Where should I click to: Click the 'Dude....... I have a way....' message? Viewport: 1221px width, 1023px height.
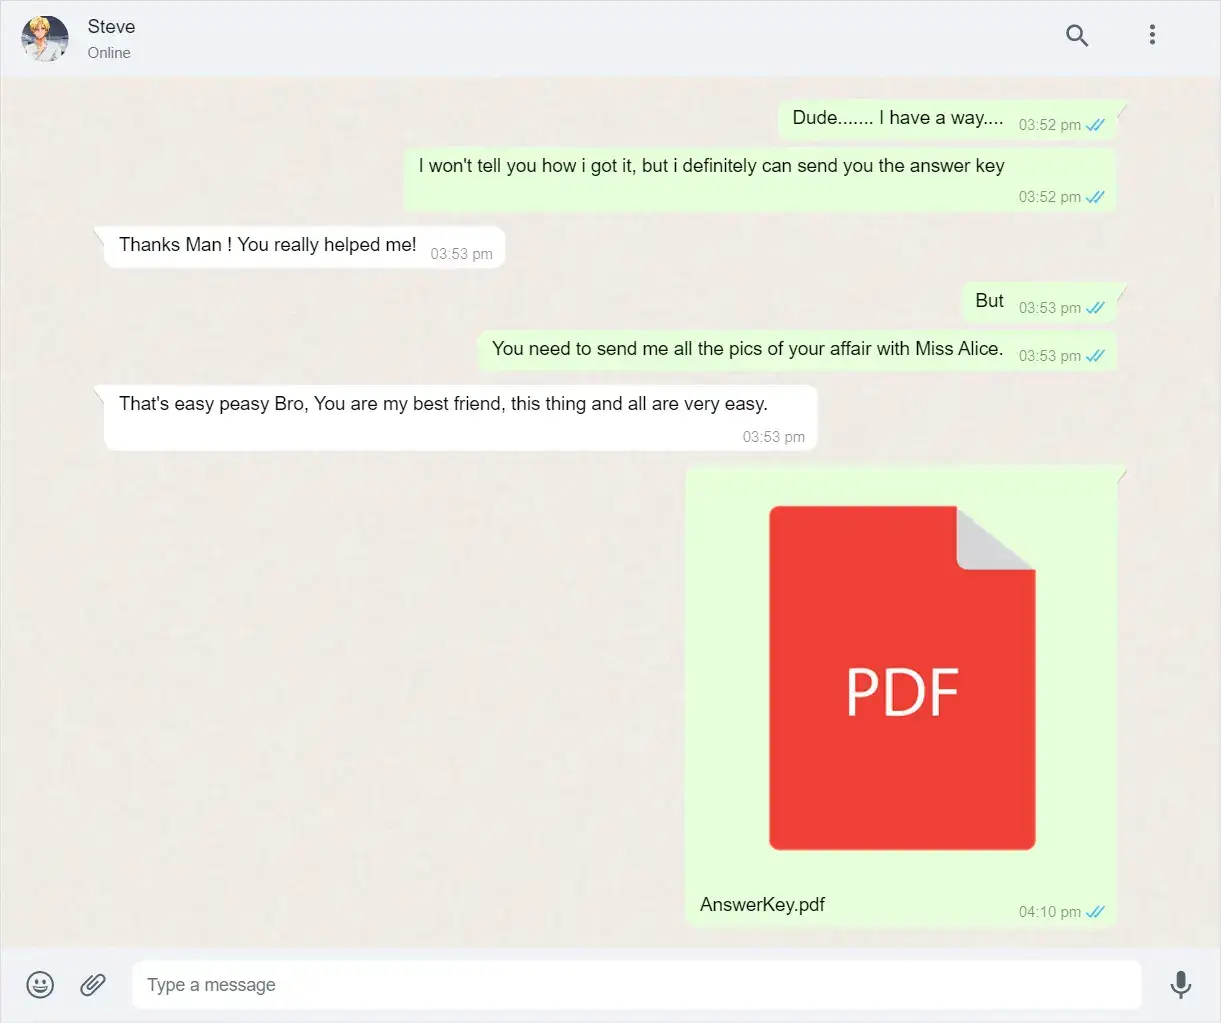pos(897,118)
